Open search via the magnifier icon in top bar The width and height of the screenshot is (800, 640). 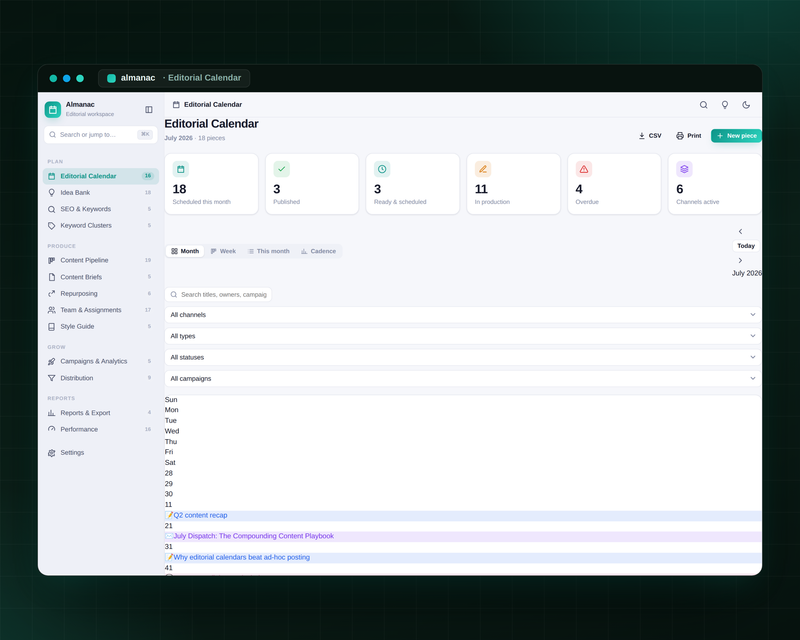(x=704, y=105)
